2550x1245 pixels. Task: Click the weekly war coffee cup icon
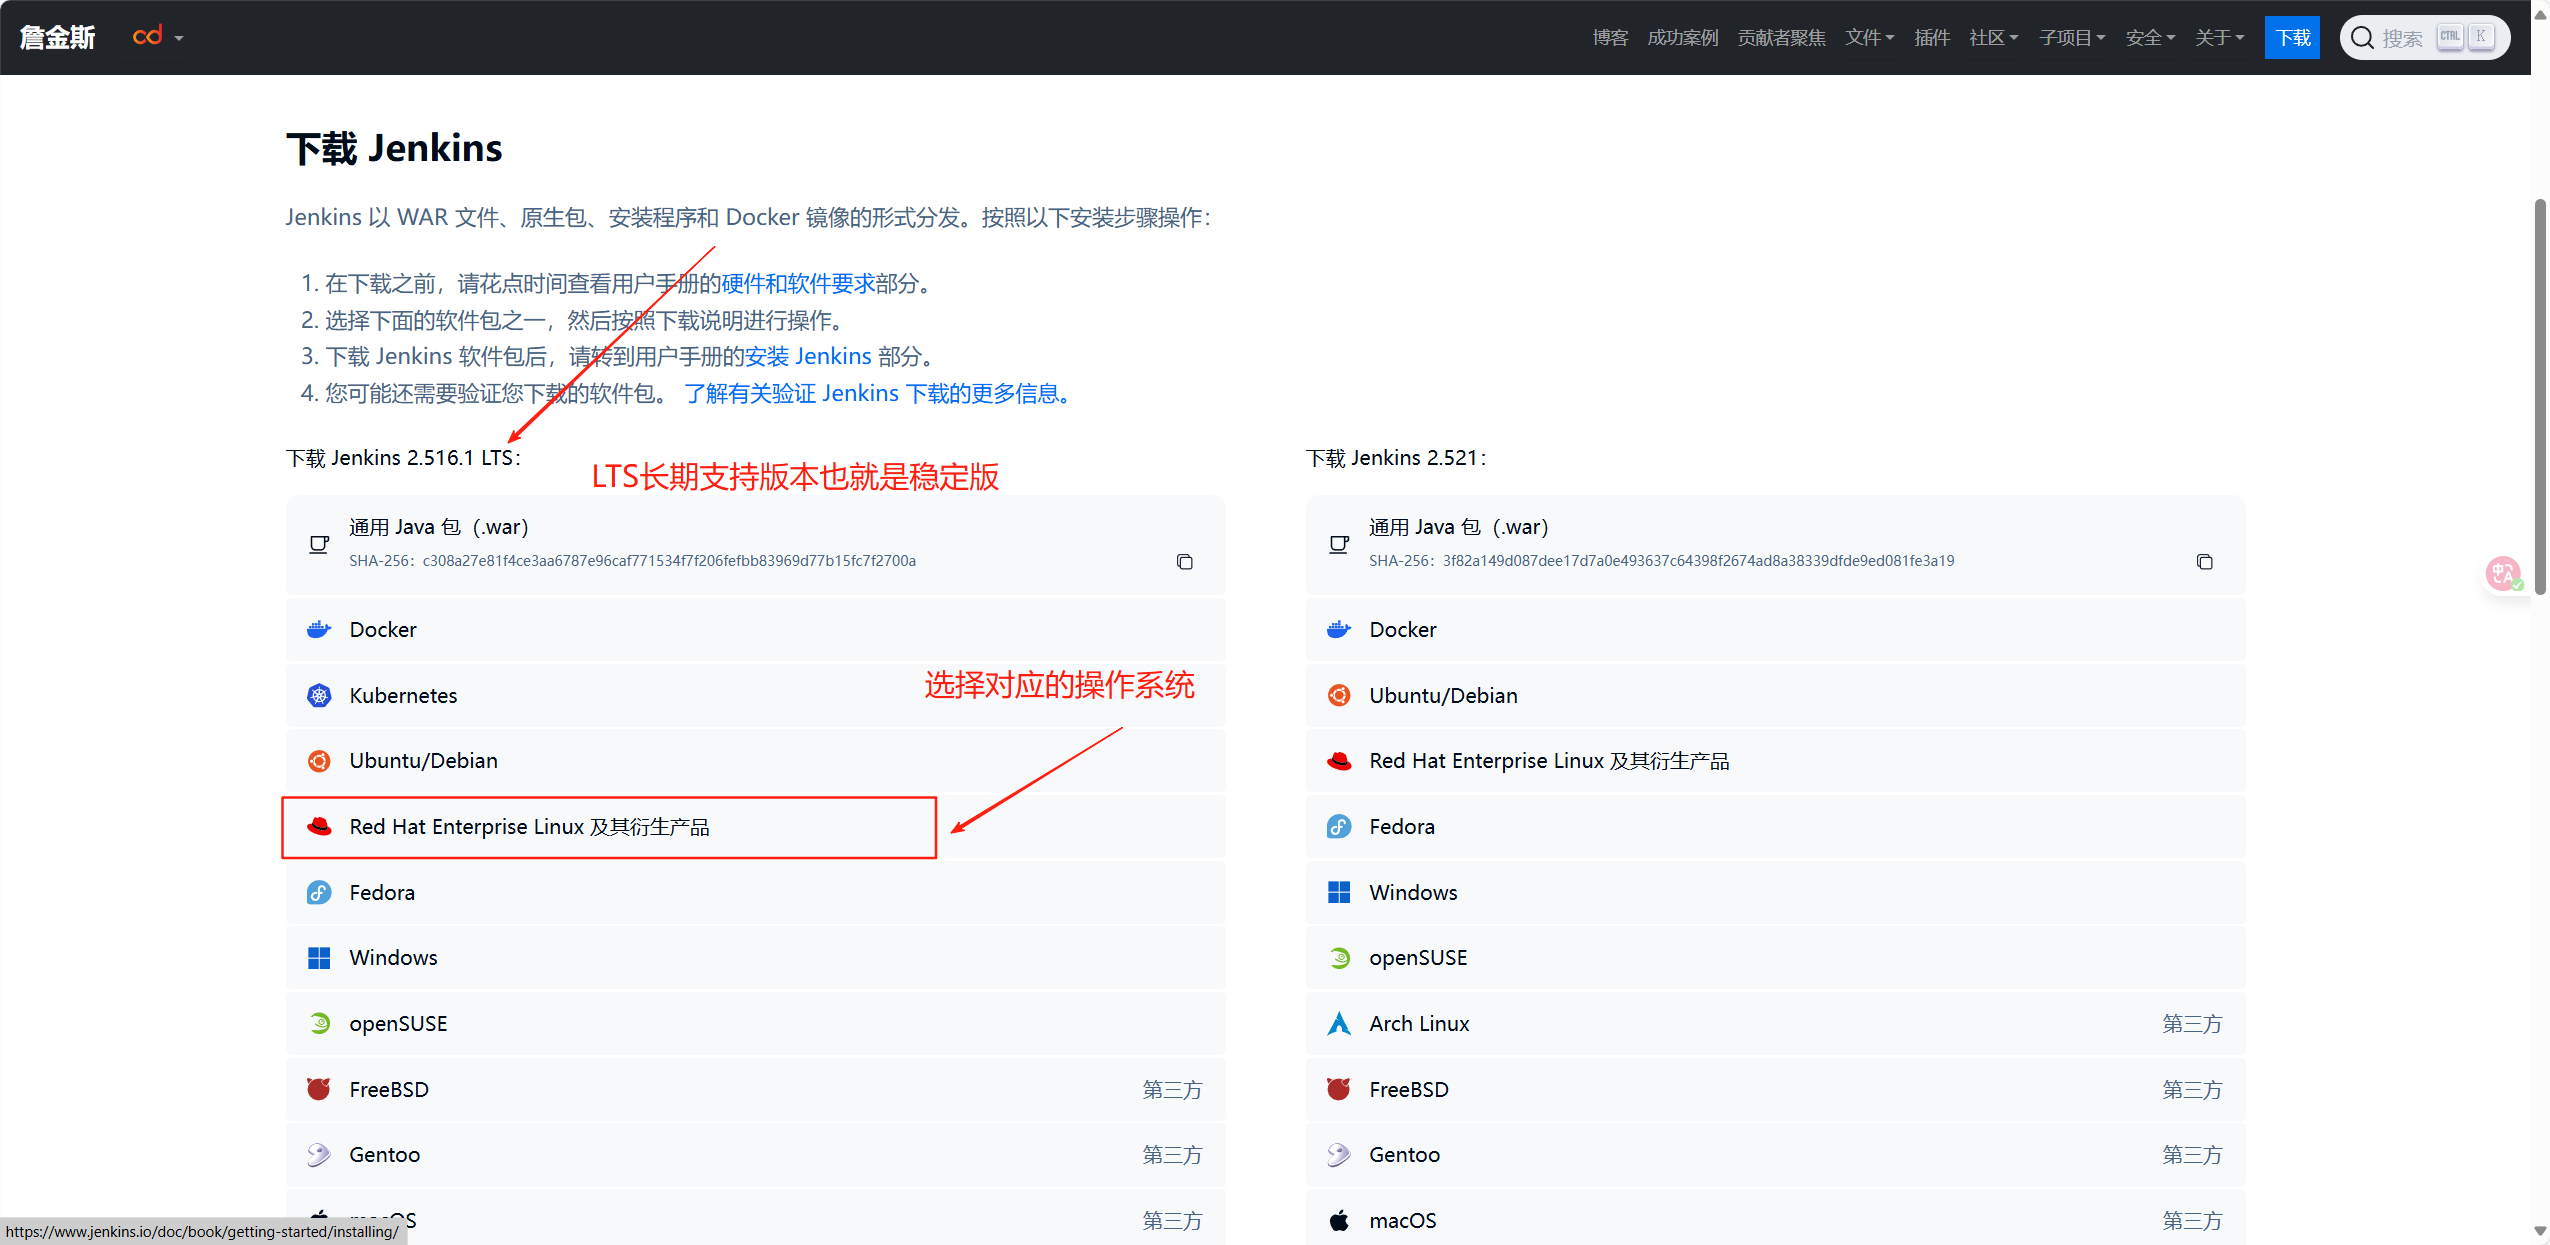pyautogui.click(x=1339, y=545)
